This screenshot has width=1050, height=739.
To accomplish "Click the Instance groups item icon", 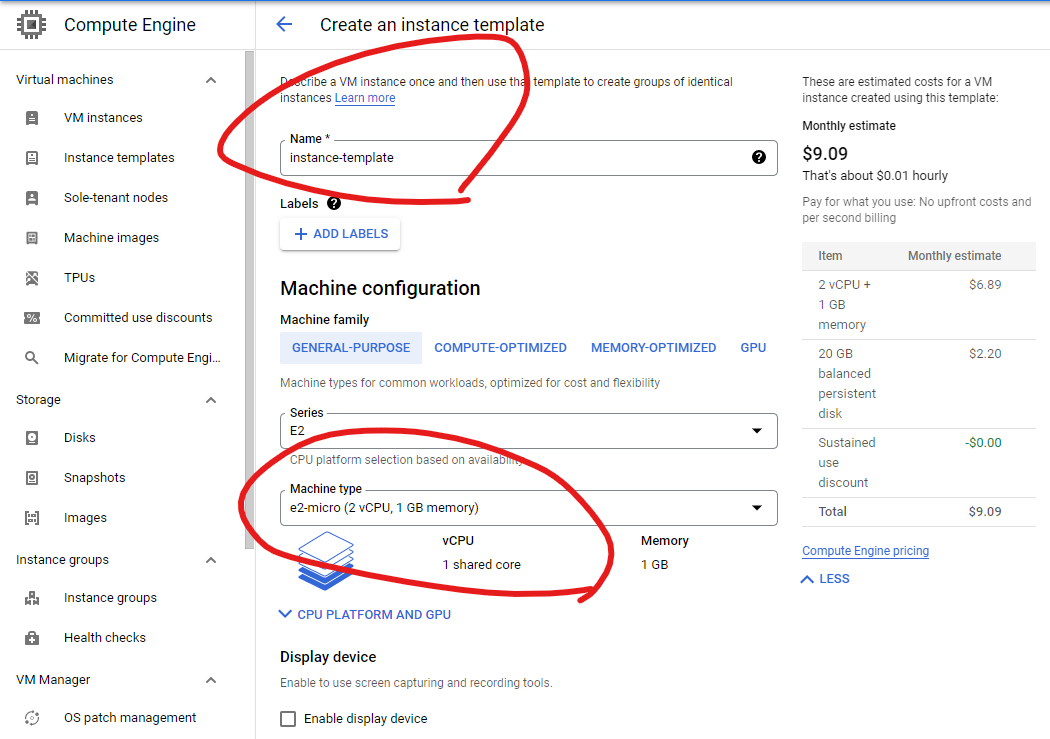I will pos(31,598).
